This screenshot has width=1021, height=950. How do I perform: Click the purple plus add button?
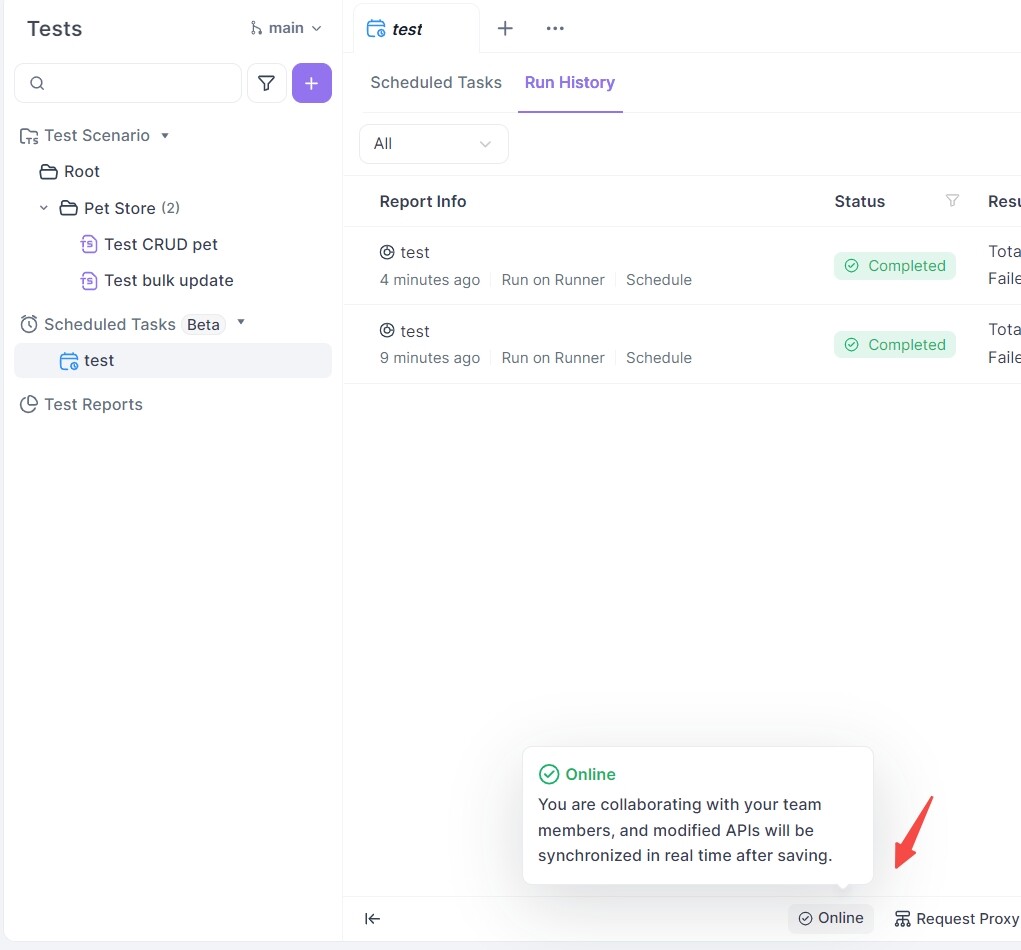[311, 84]
